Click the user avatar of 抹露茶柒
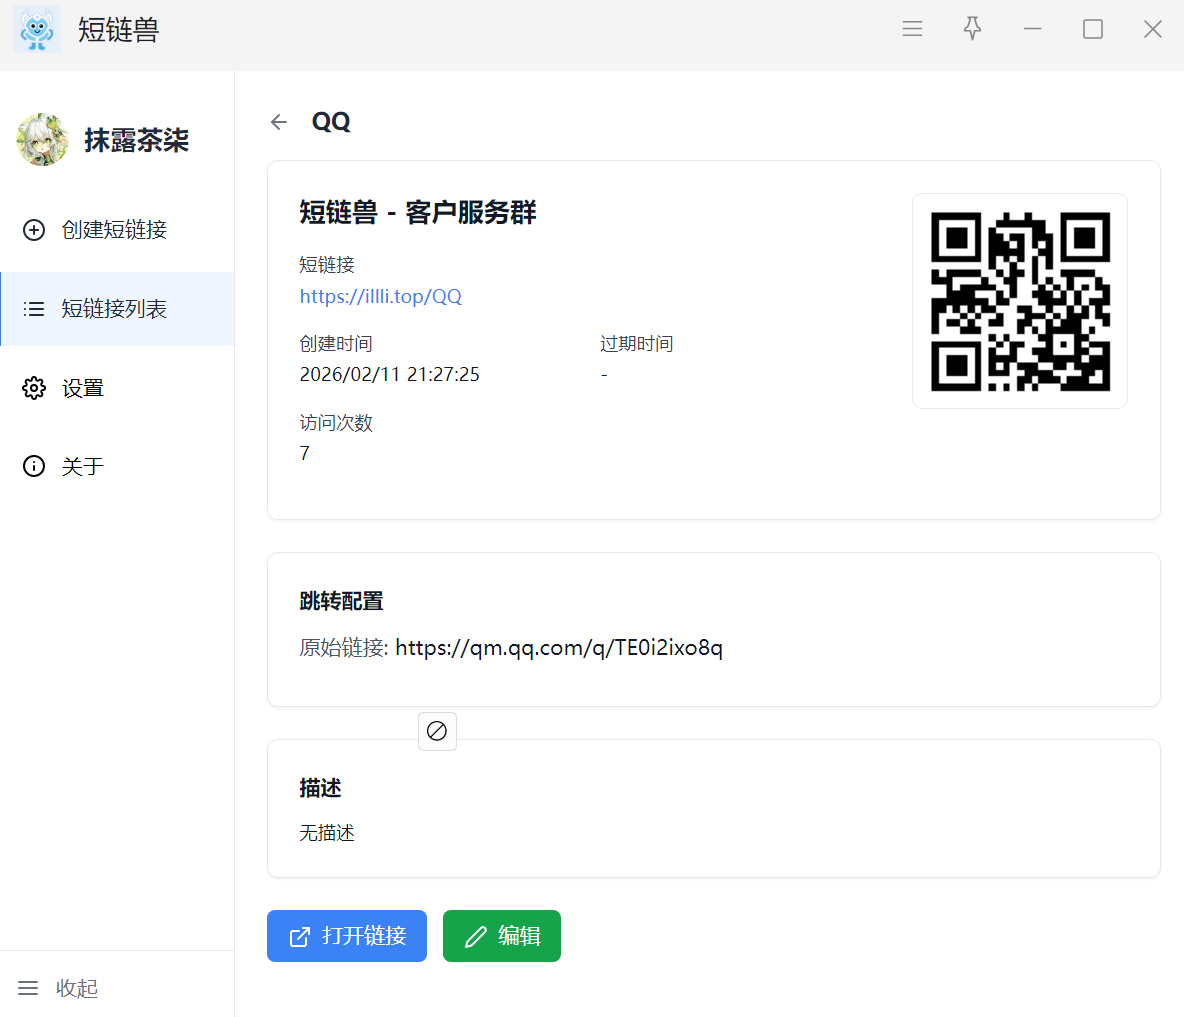Screen dimensions: 1184x1017 click(x=42, y=140)
